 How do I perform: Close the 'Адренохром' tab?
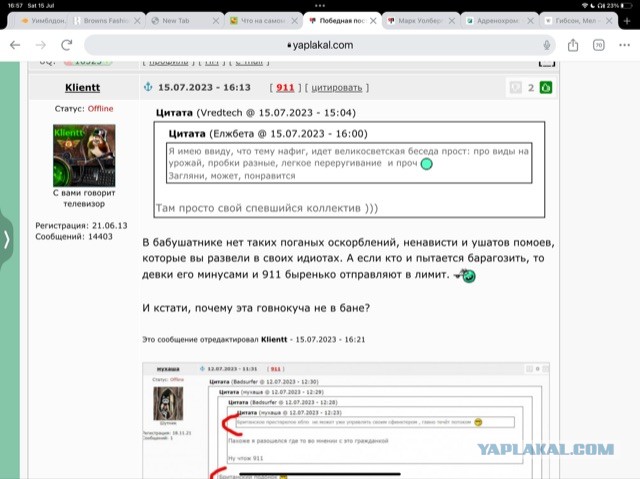click(x=530, y=21)
